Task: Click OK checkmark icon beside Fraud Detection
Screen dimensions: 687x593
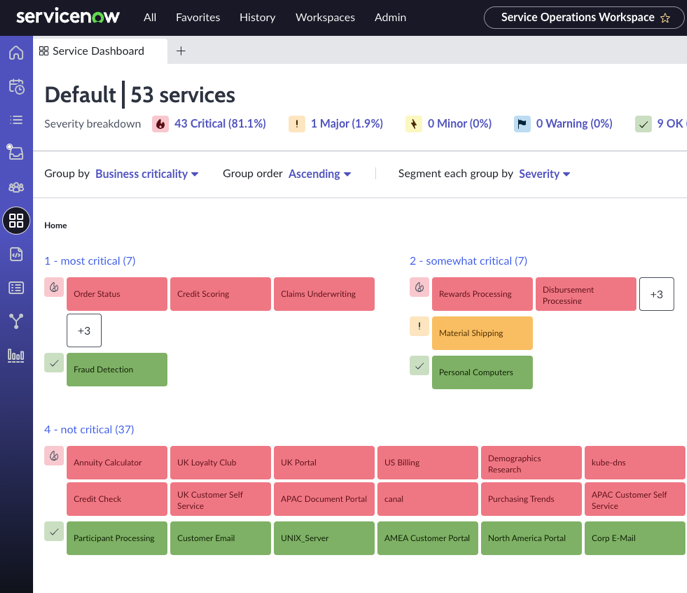Action: pyautogui.click(x=54, y=363)
